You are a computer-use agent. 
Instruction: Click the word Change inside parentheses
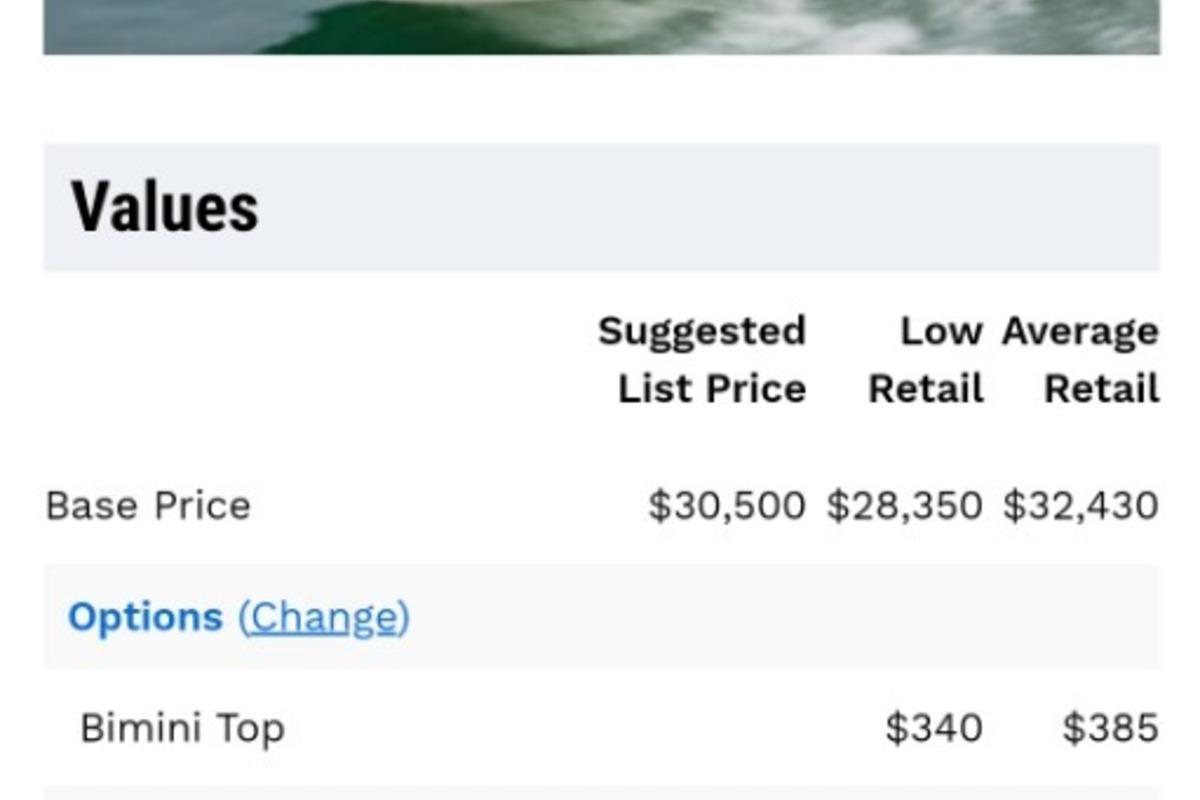(323, 617)
